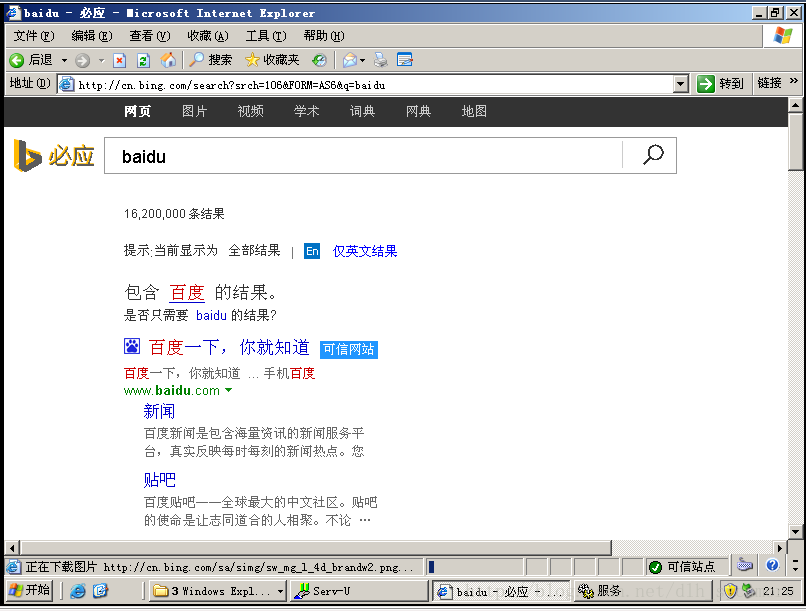806x611 pixels.
Task: Open the 新闻 sublink
Action: (159, 411)
